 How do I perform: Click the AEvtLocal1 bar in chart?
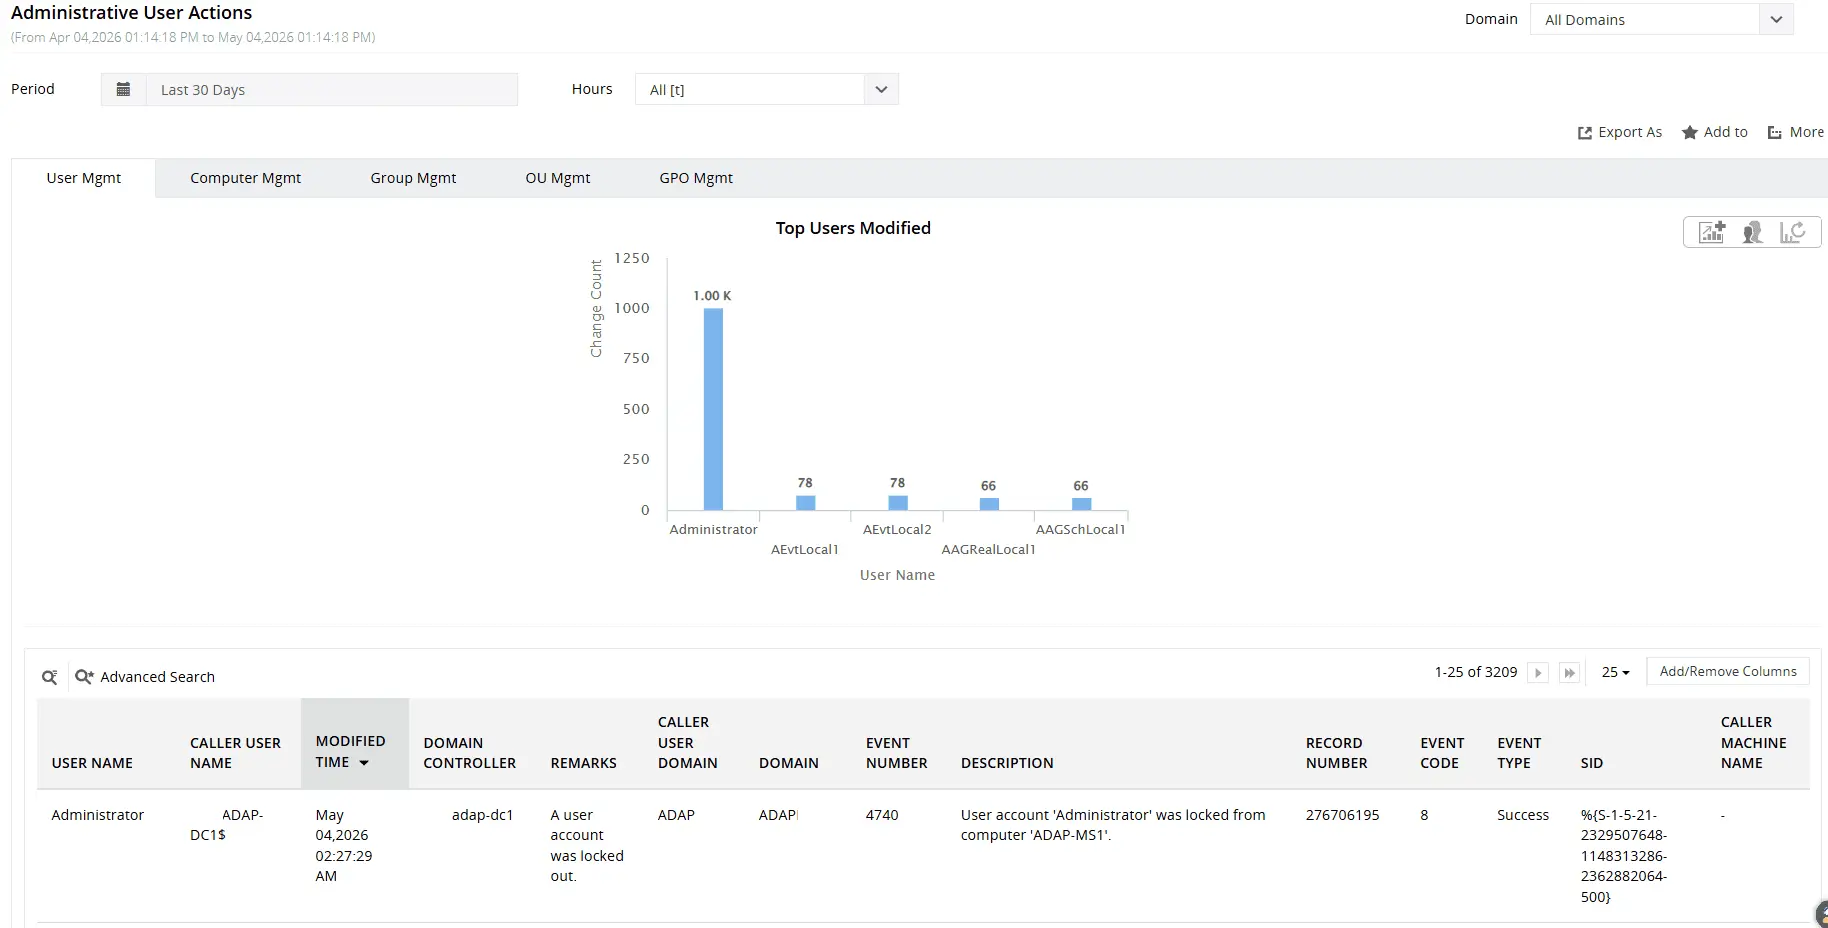[805, 502]
